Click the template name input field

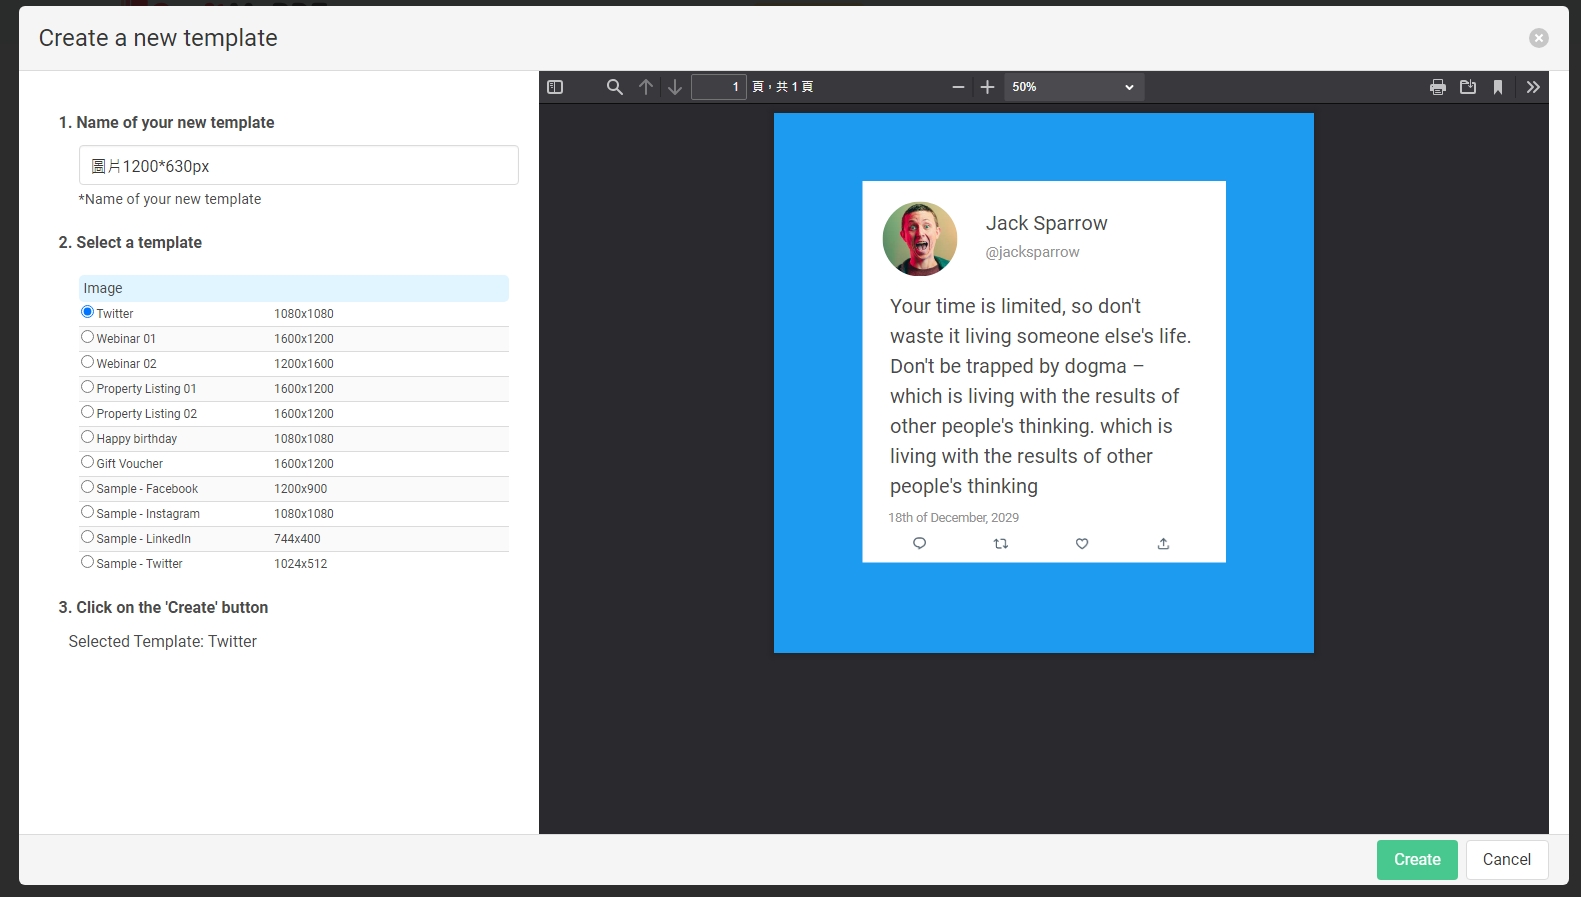click(298, 166)
